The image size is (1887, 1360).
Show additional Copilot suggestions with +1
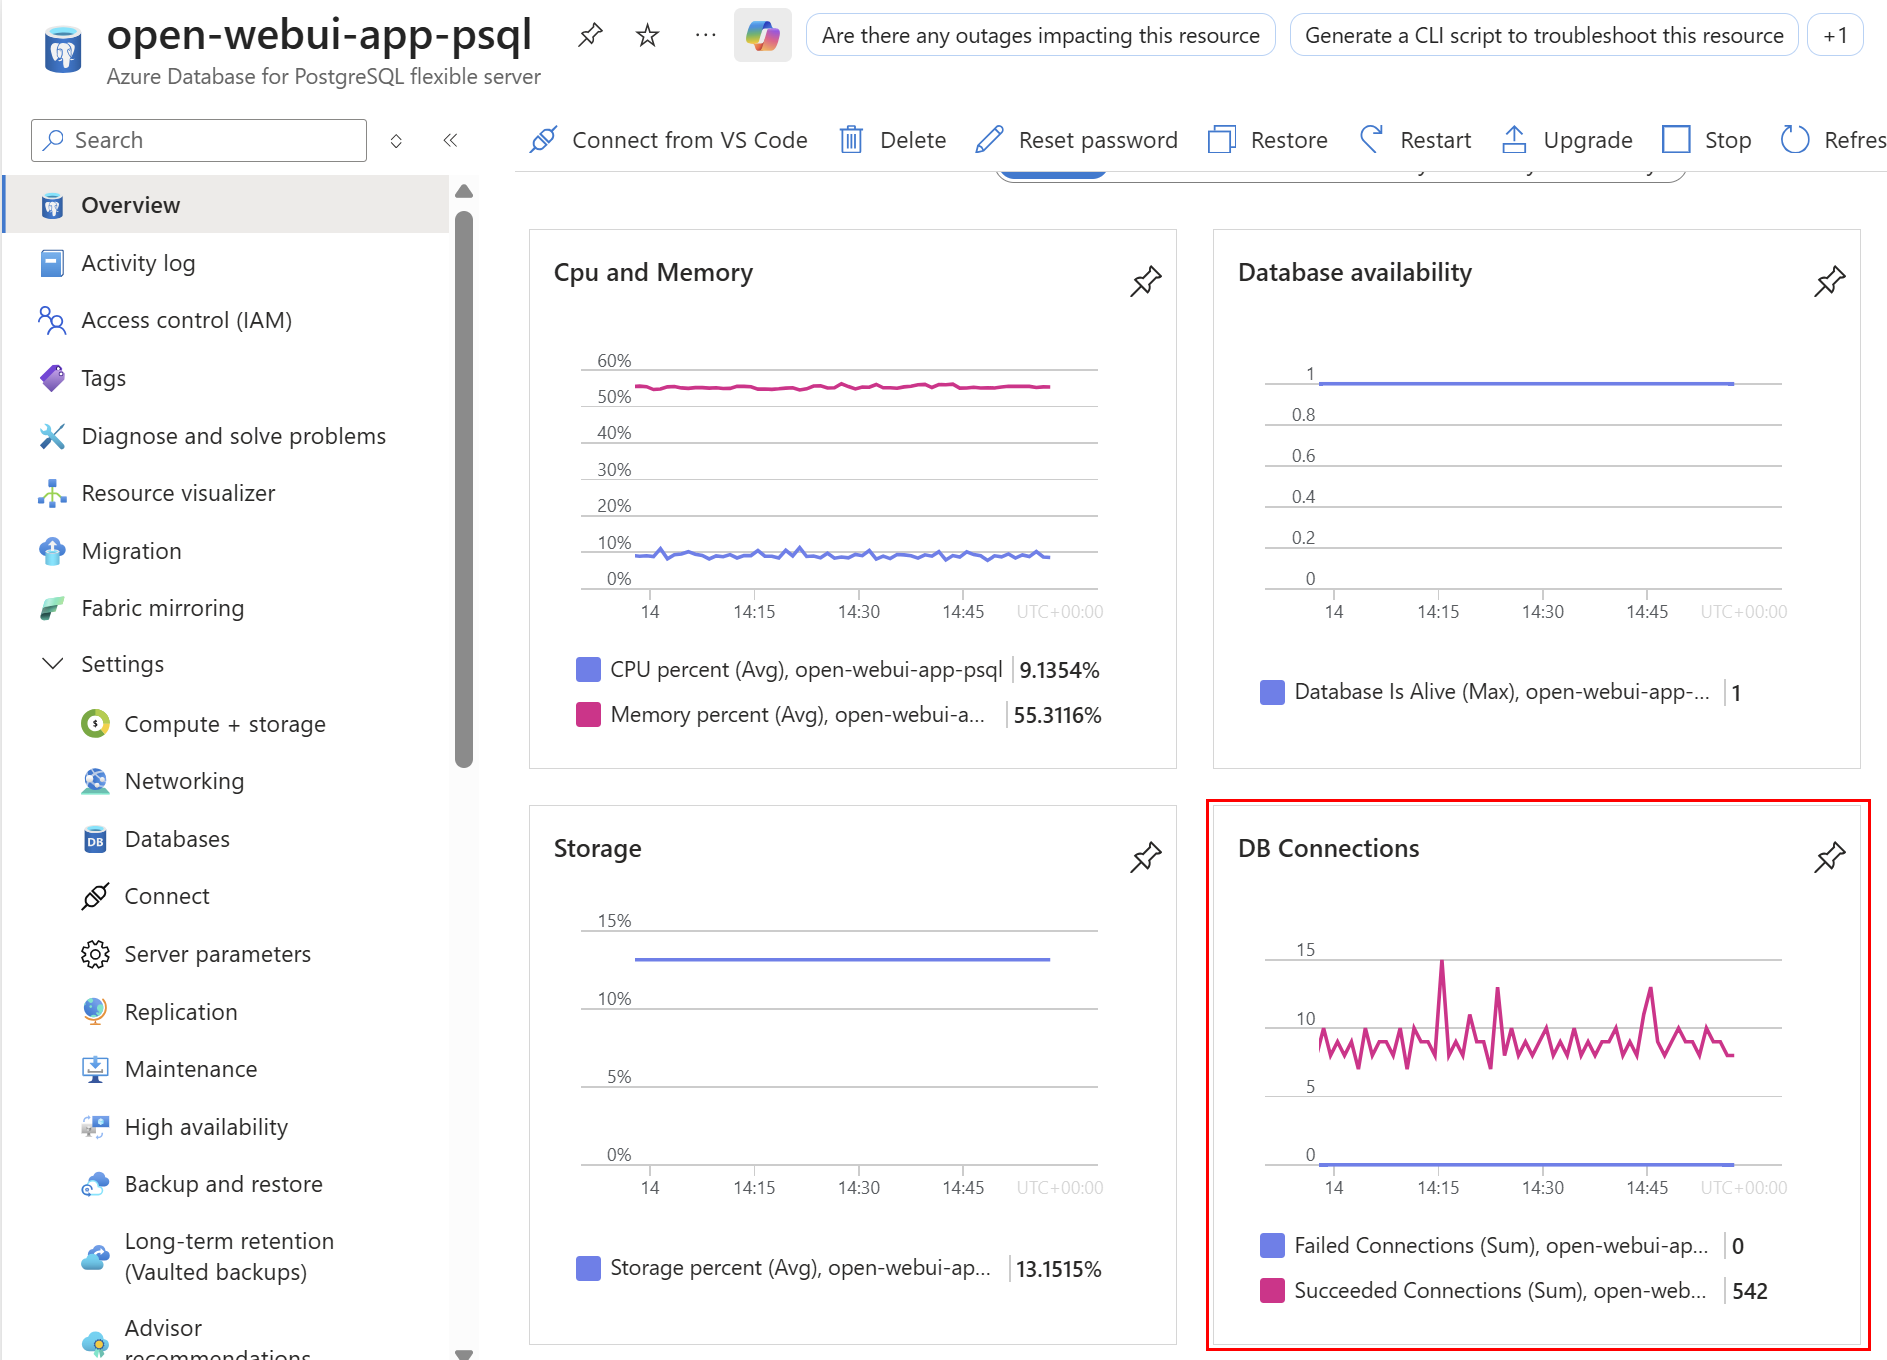tap(1834, 36)
